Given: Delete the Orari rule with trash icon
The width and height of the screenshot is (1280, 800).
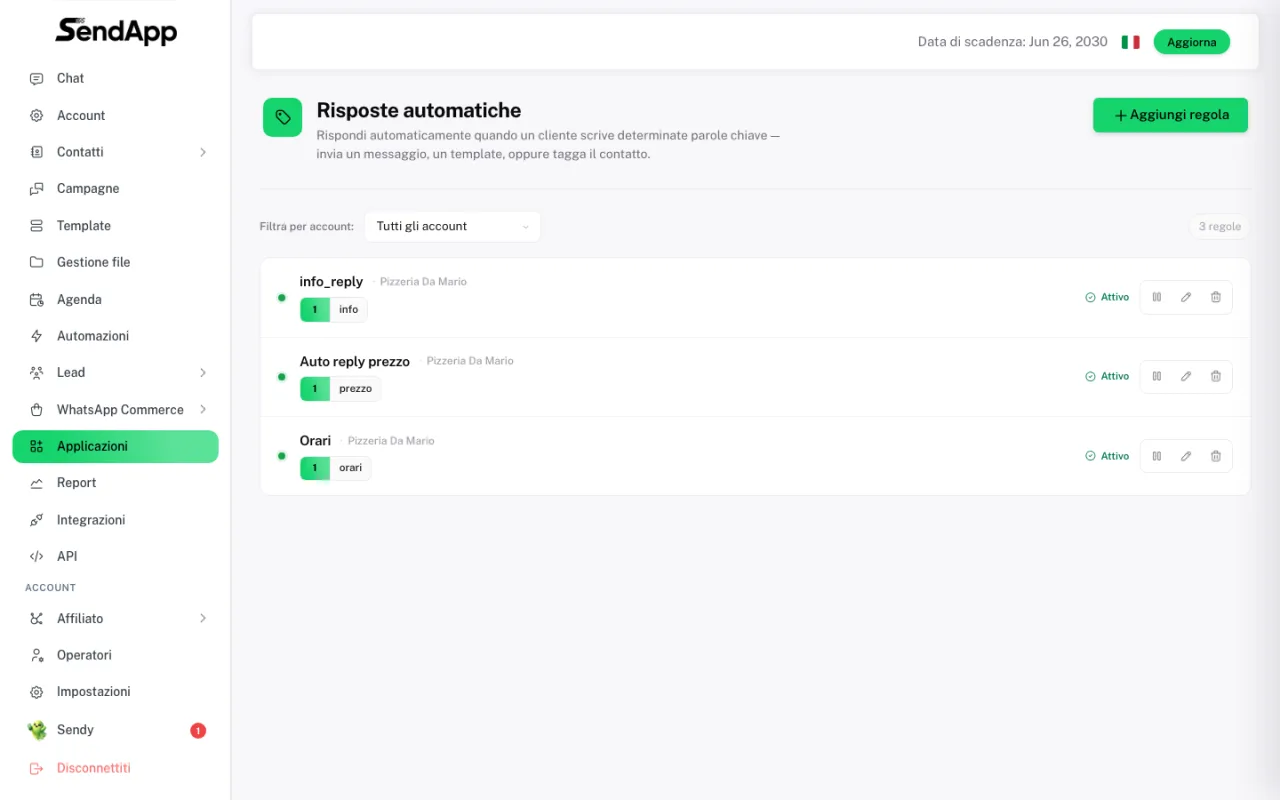Looking at the screenshot, I should click(1216, 456).
